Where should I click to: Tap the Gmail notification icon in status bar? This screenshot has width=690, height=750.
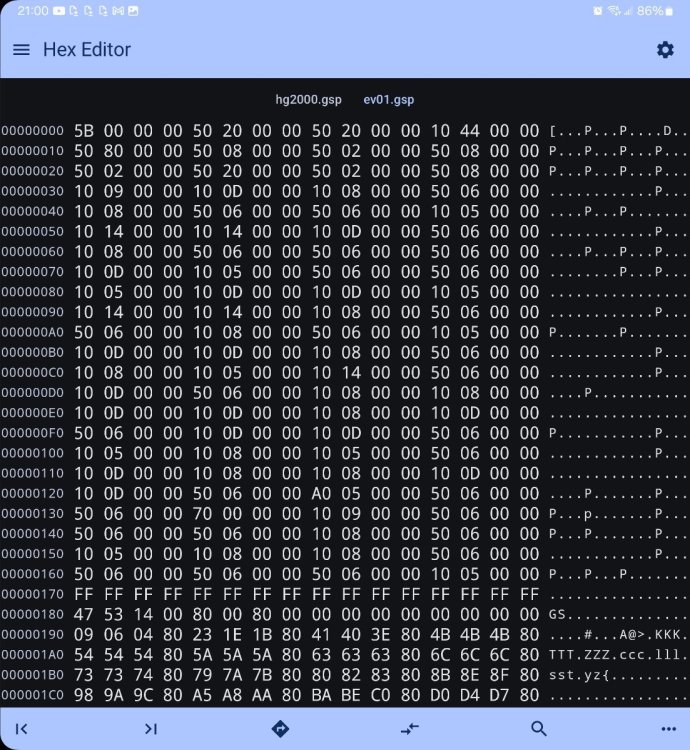coord(118,11)
